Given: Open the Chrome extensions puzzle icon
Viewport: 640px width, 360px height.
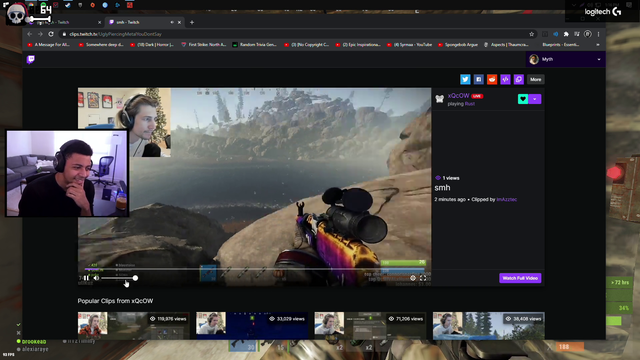Looking at the screenshot, I should coord(566,34).
